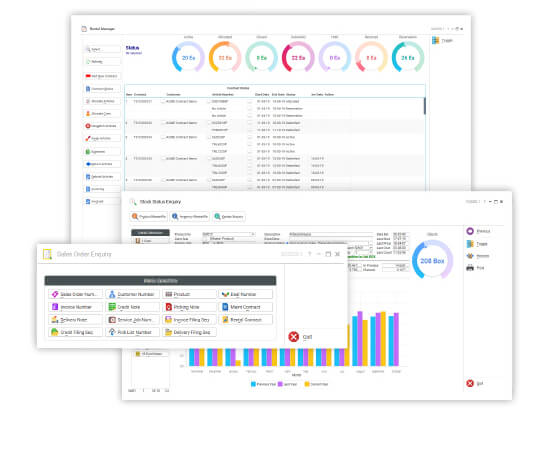Click Toggle in Stock Status Enquiry side panel
Viewport: 555px width, 465px height.
(477, 244)
